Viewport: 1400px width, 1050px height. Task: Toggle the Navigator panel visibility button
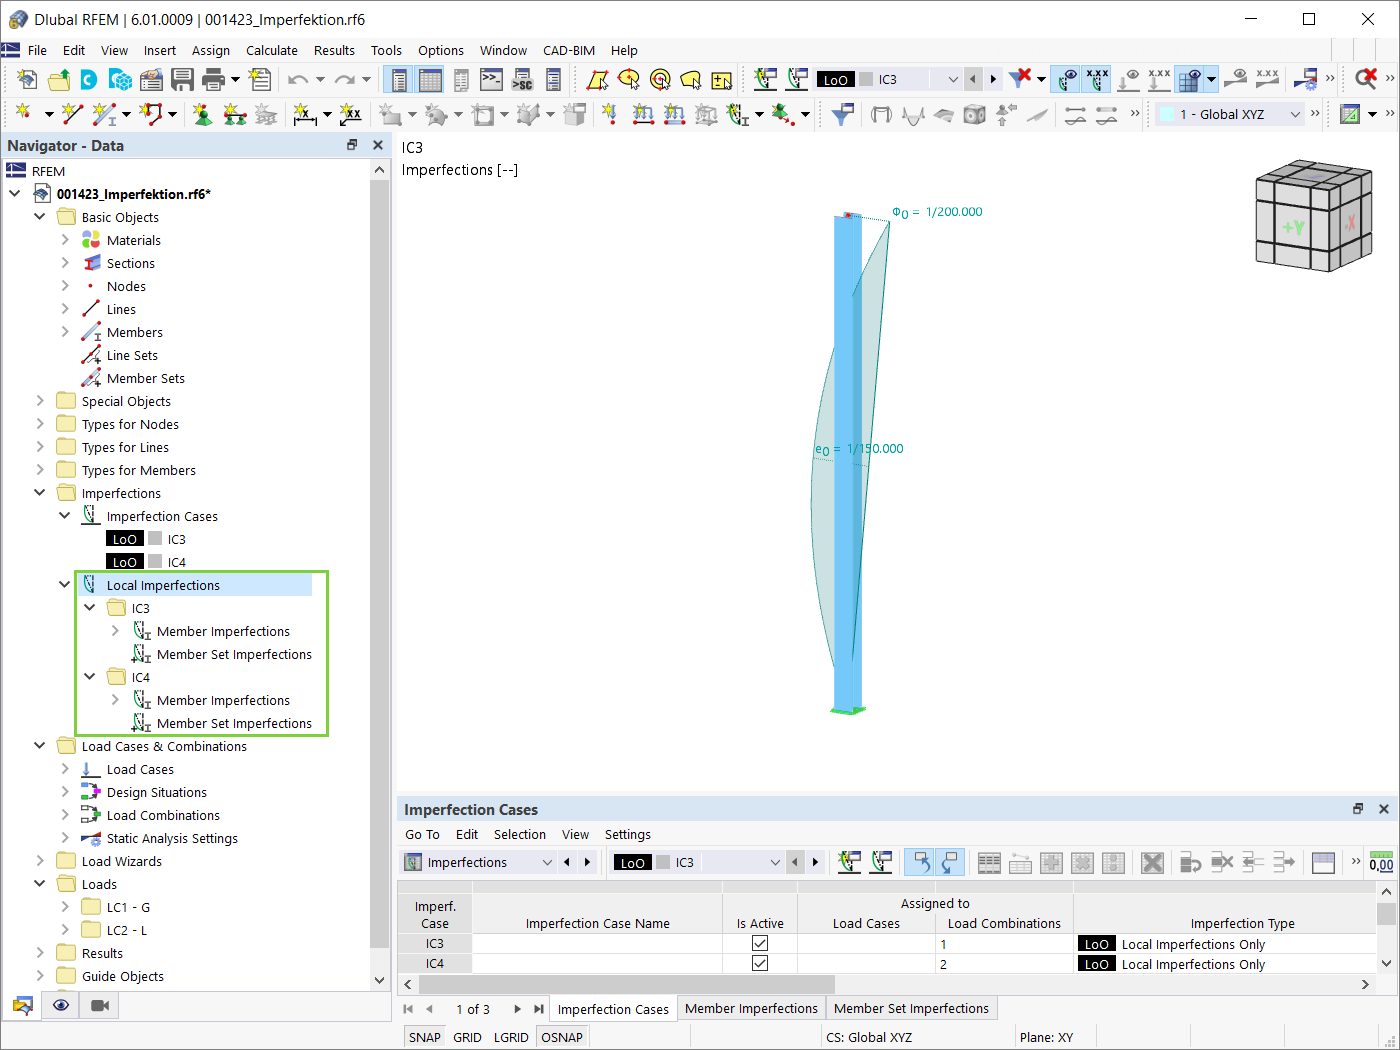[399, 79]
